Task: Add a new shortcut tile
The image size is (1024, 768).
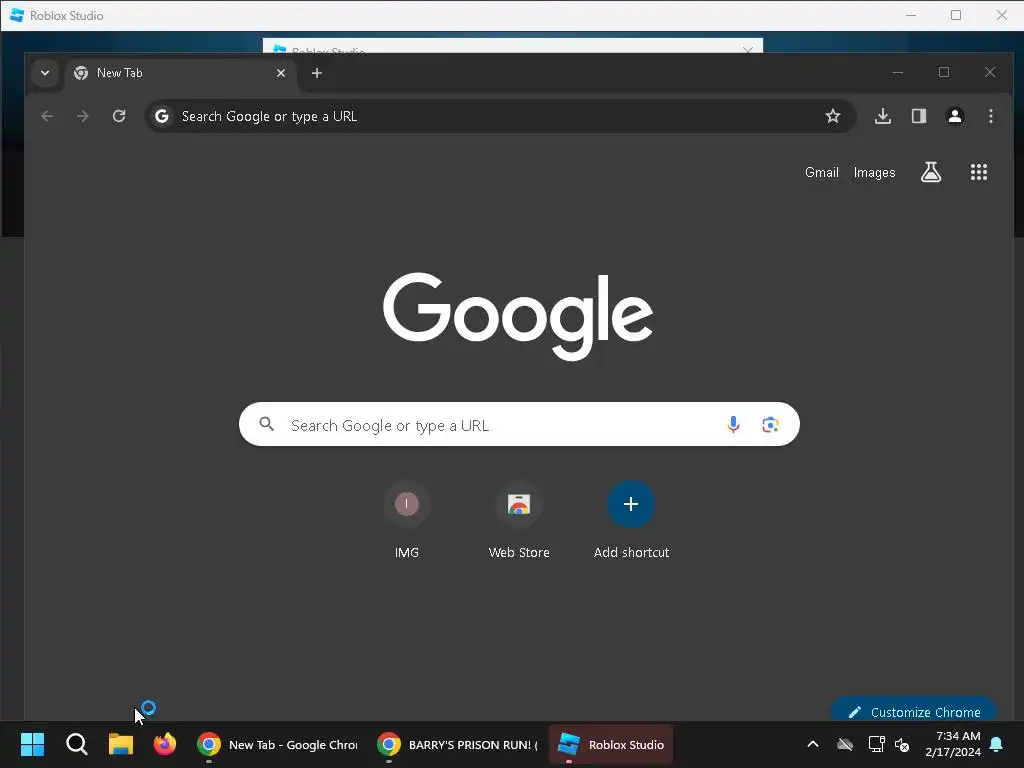Action: point(631,520)
